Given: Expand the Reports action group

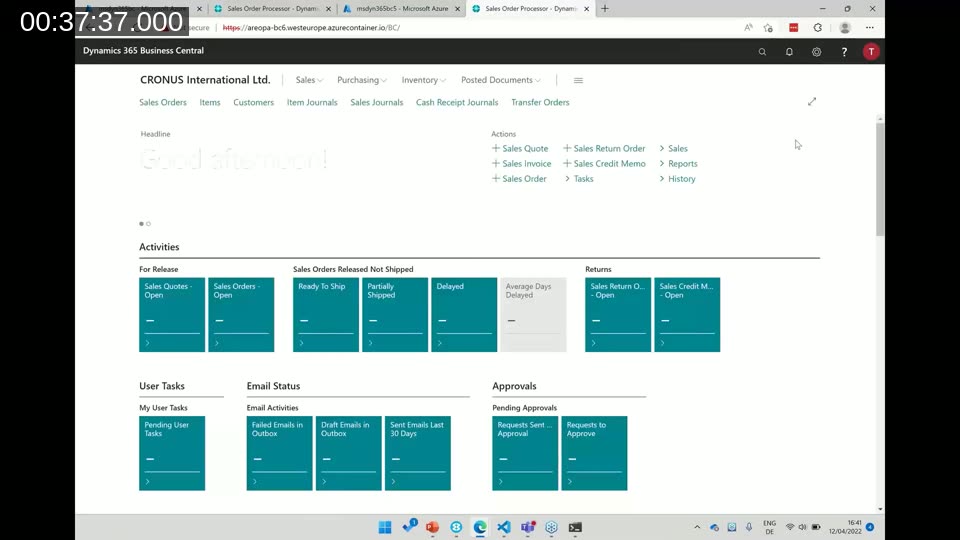Looking at the screenshot, I should point(678,163).
